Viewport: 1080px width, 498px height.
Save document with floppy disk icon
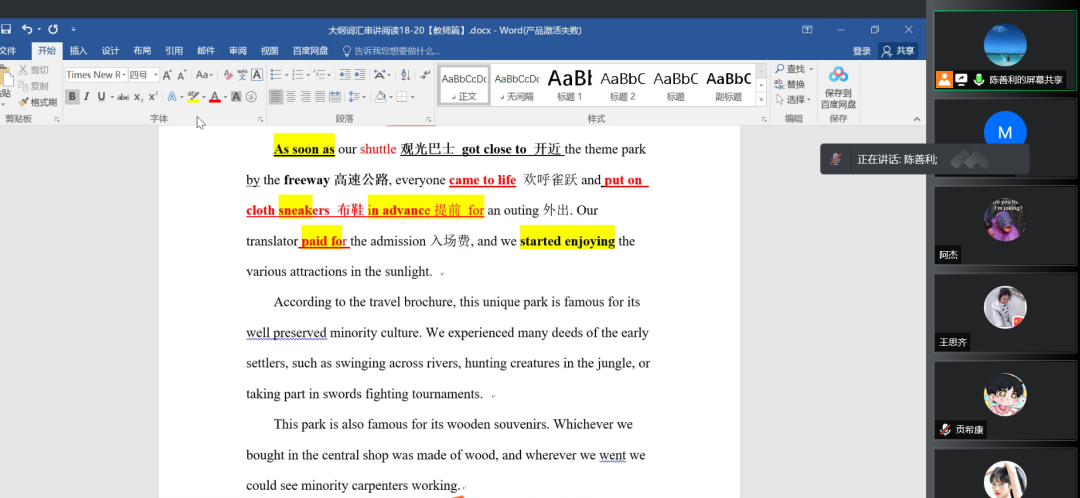pos(6,29)
